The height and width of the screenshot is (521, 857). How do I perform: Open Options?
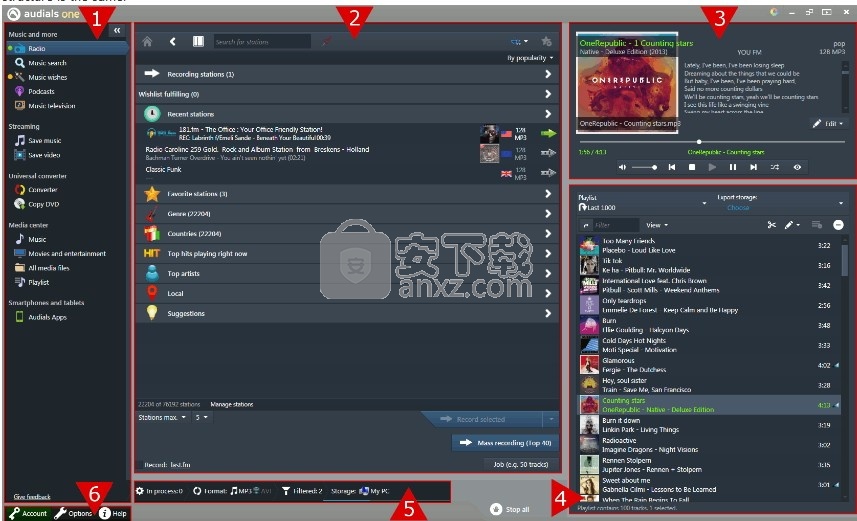[x=74, y=513]
